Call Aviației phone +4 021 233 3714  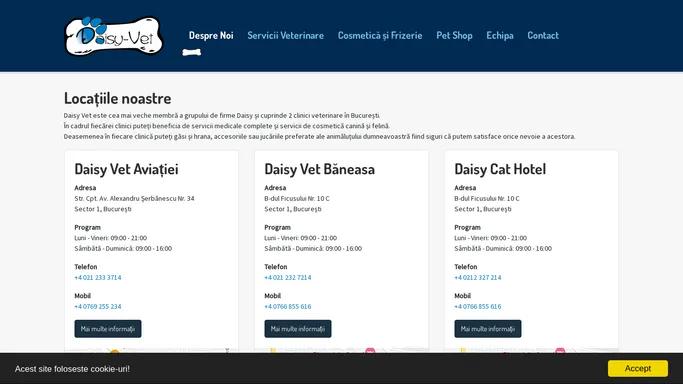tap(98, 277)
